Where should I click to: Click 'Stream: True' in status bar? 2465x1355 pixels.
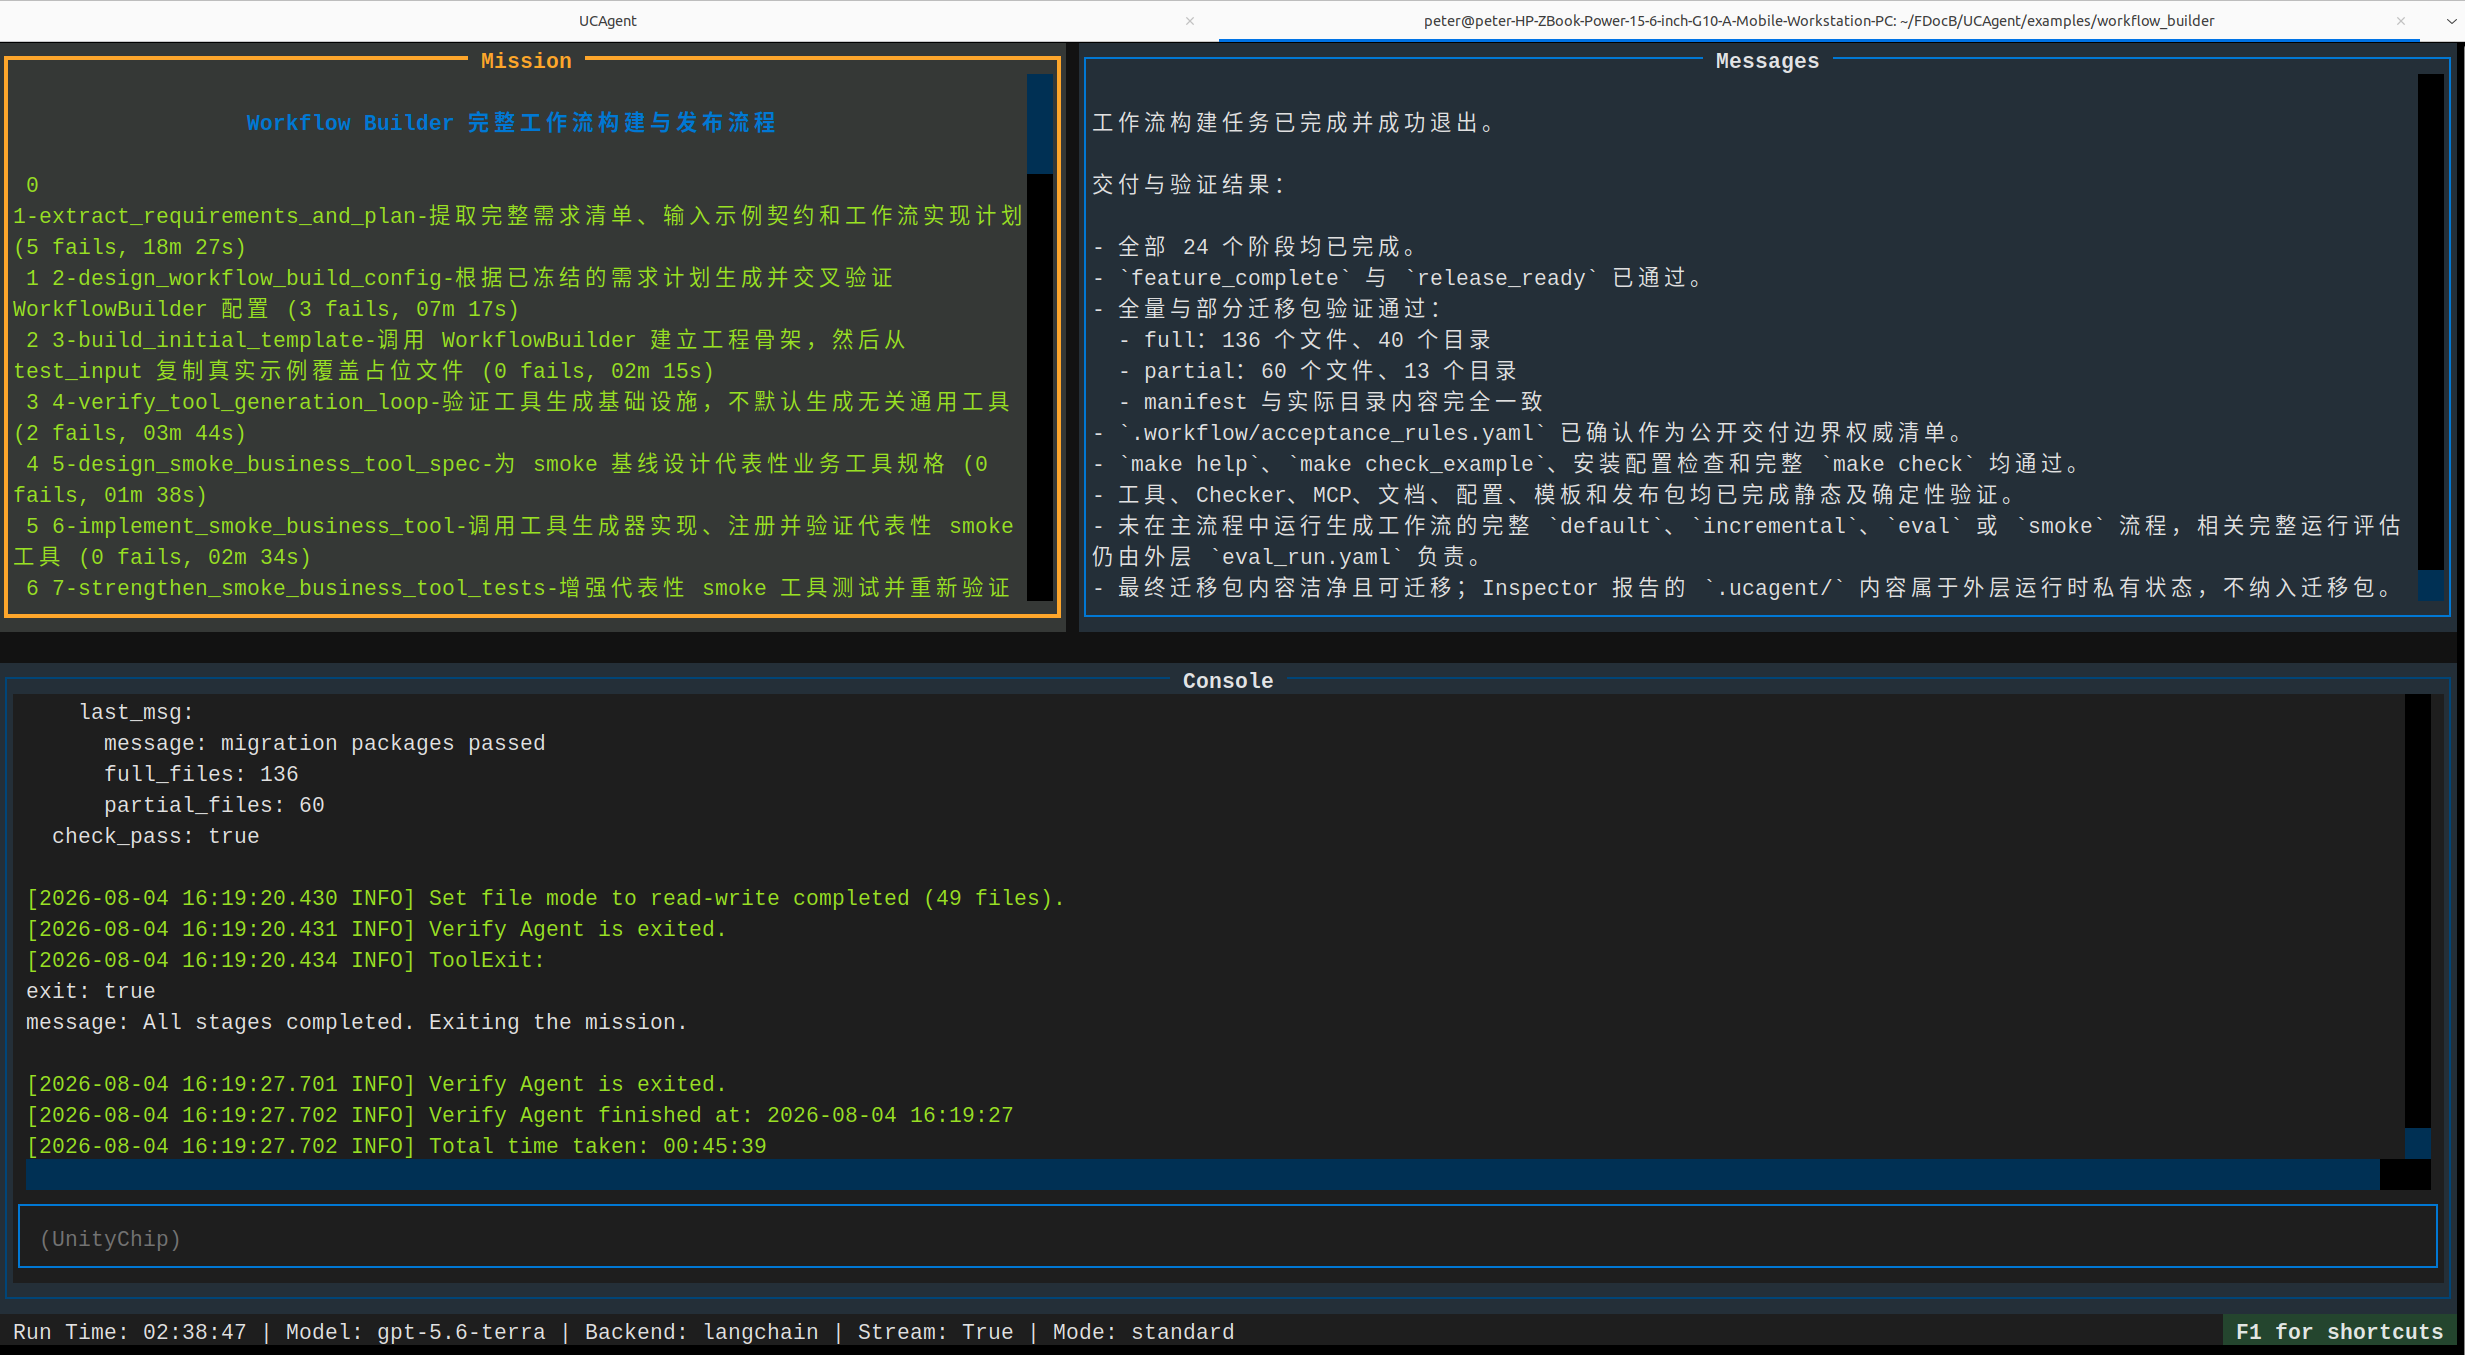coord(936,1332)
